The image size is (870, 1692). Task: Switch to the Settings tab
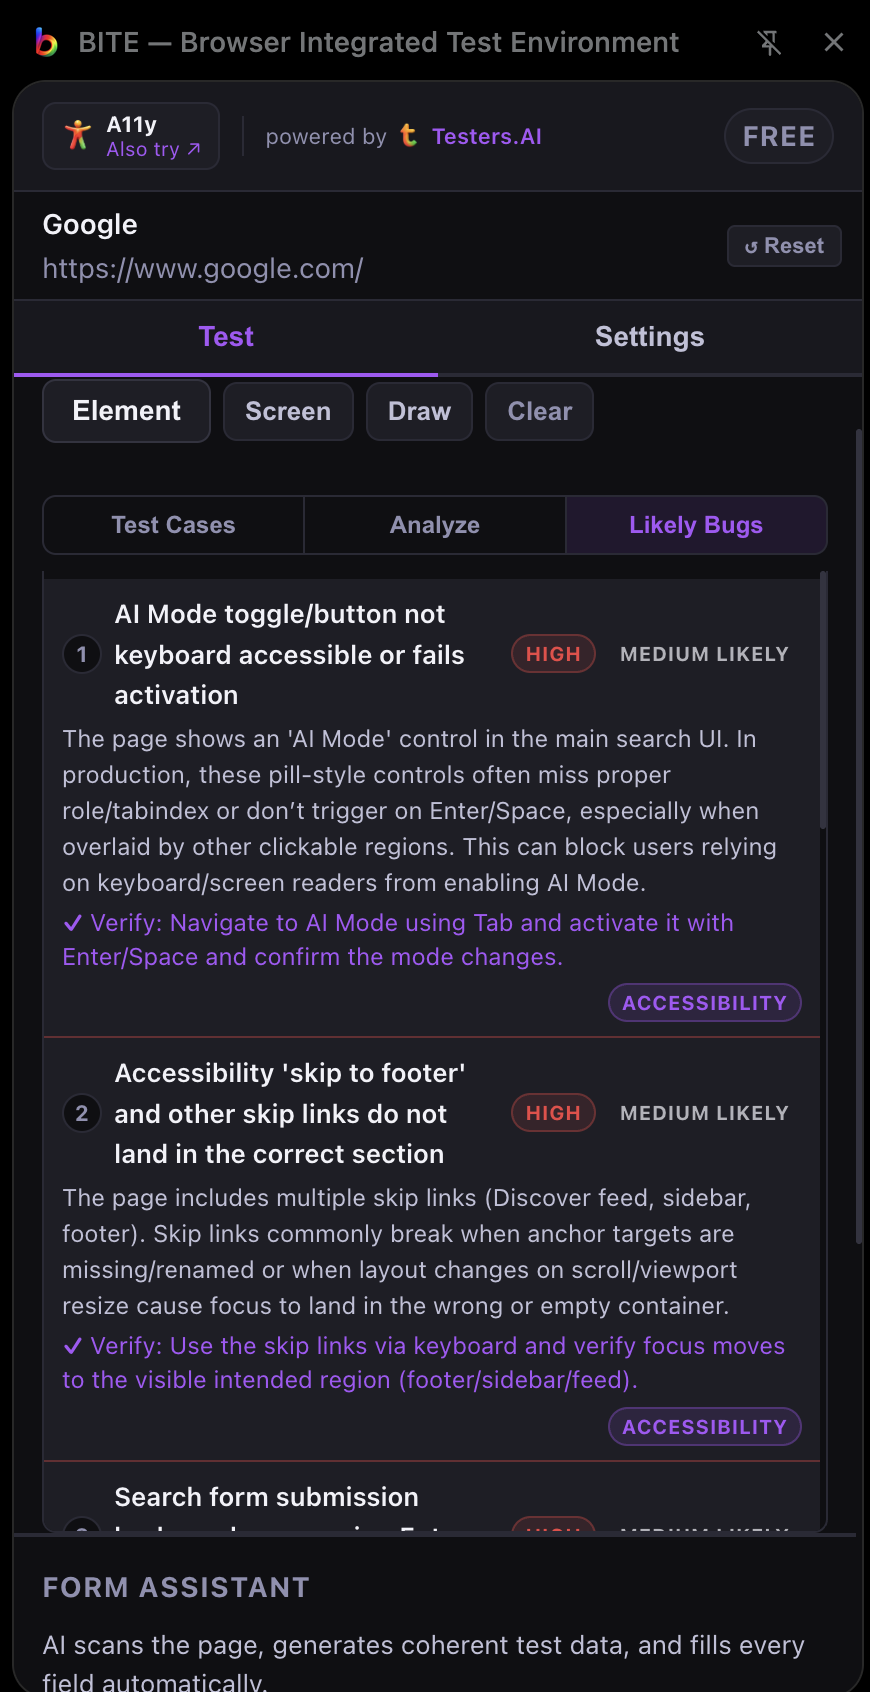[x=649, y=337]
